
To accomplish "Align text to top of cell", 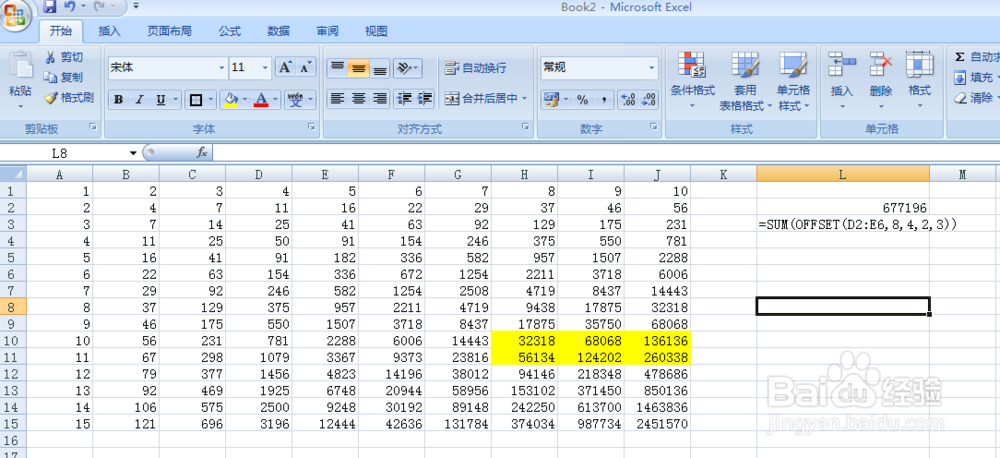I will pyautogui.click(x=337, y=68).
